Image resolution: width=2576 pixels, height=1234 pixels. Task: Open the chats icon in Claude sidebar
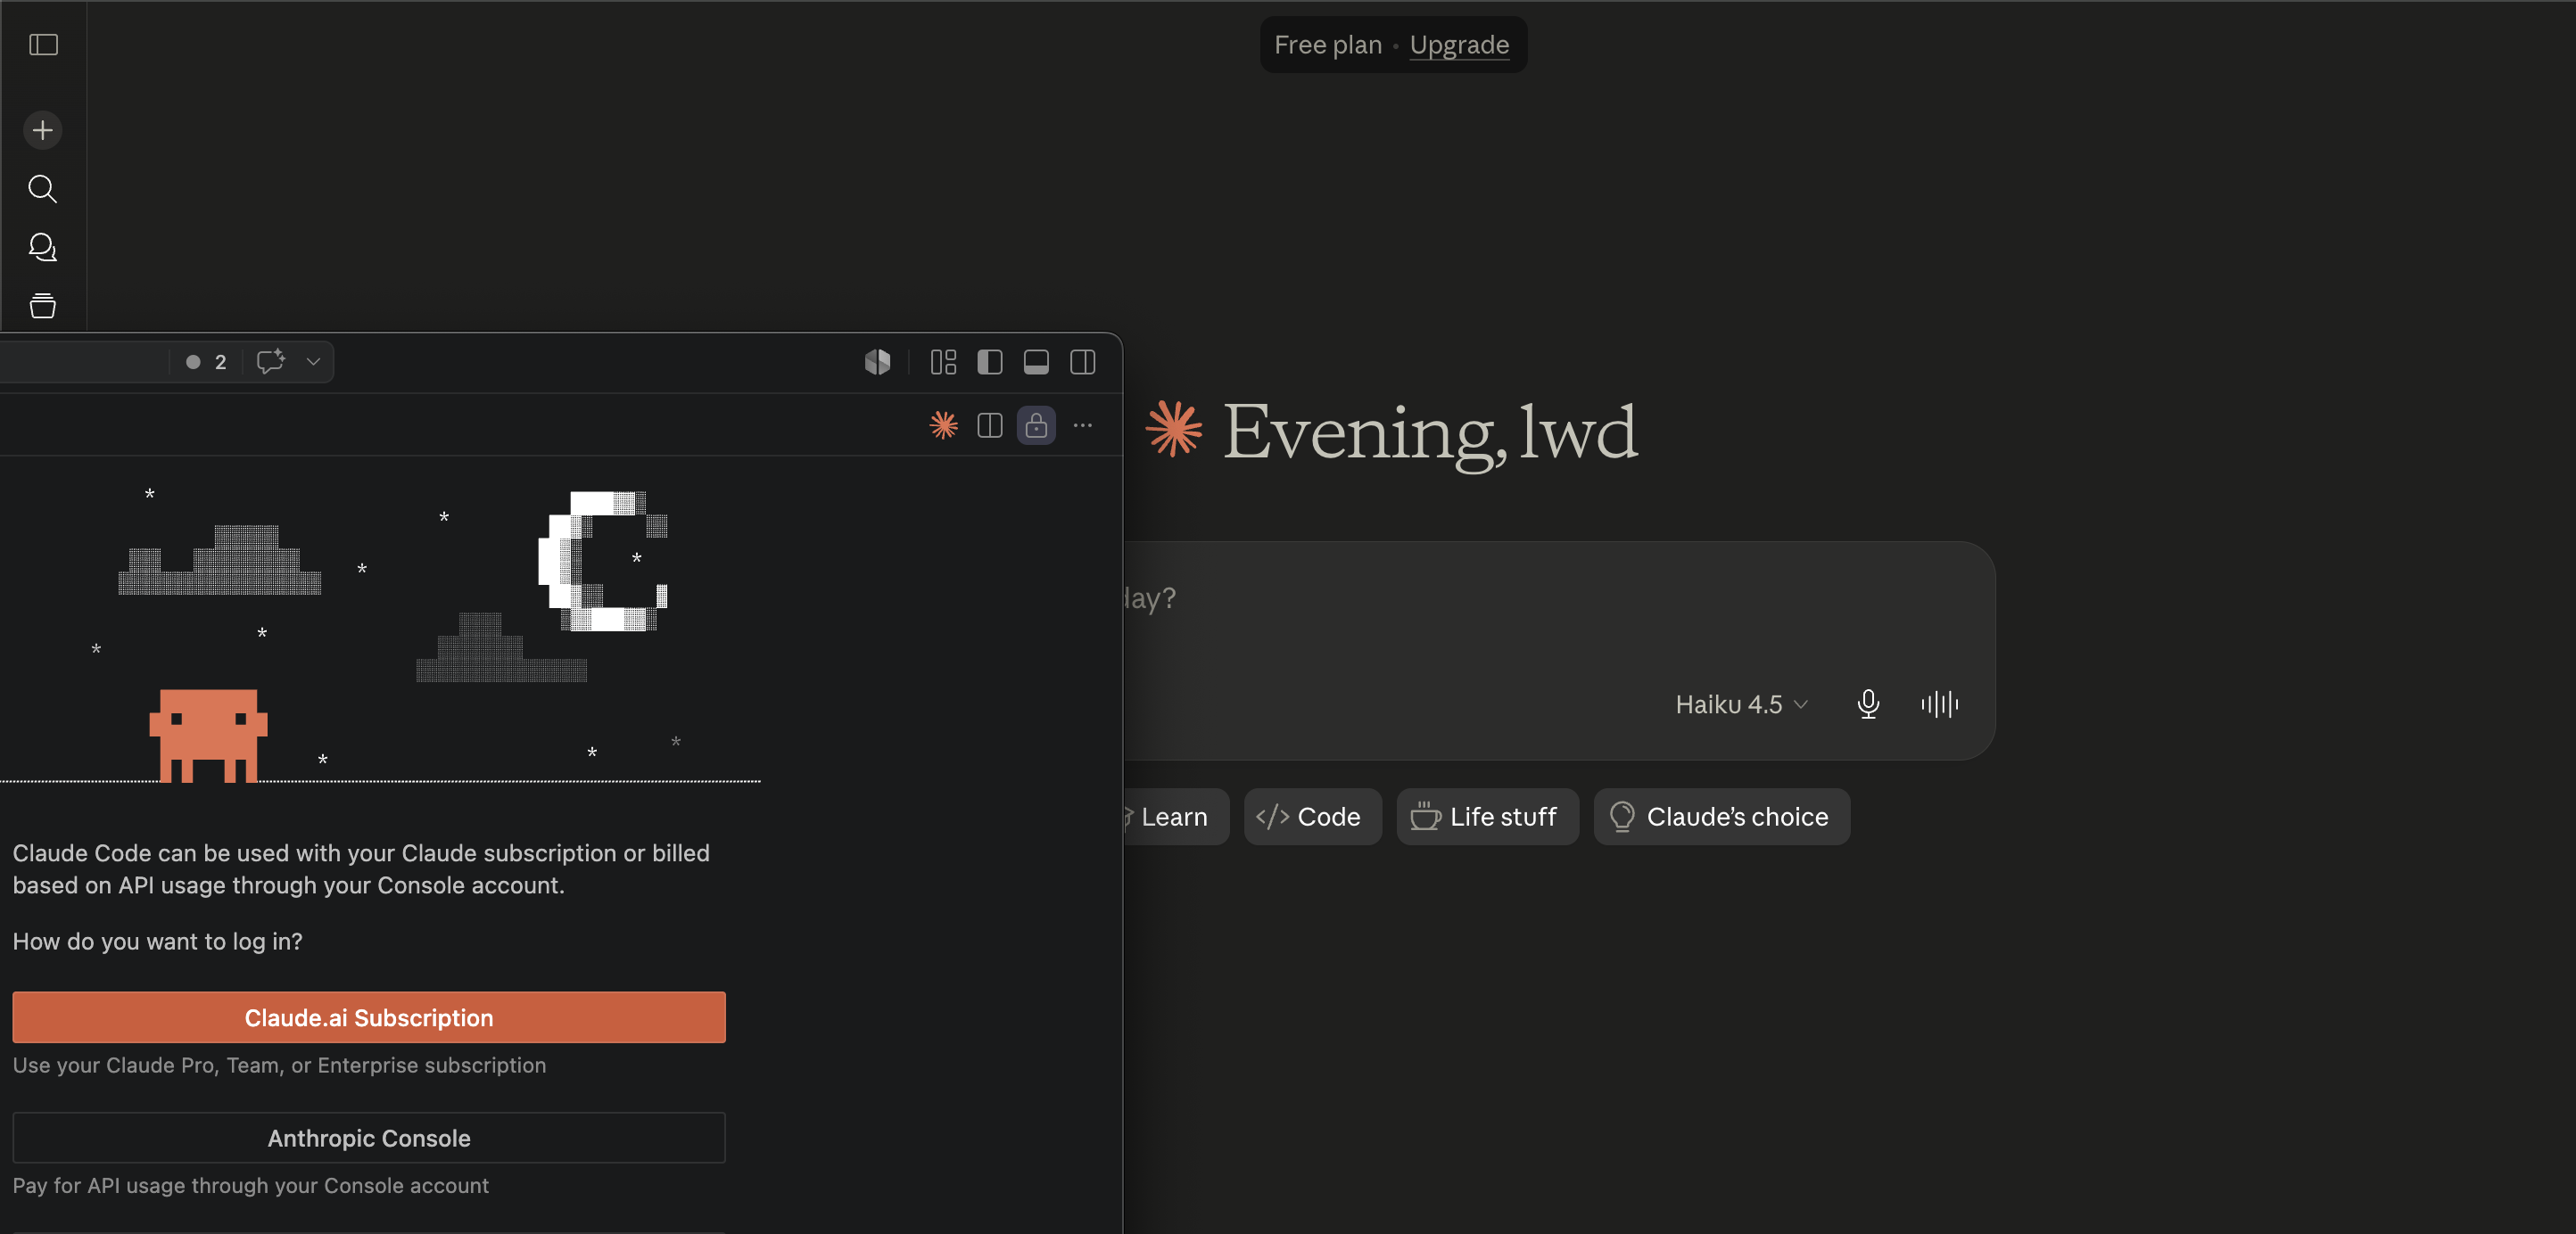(x=43, y=247)
